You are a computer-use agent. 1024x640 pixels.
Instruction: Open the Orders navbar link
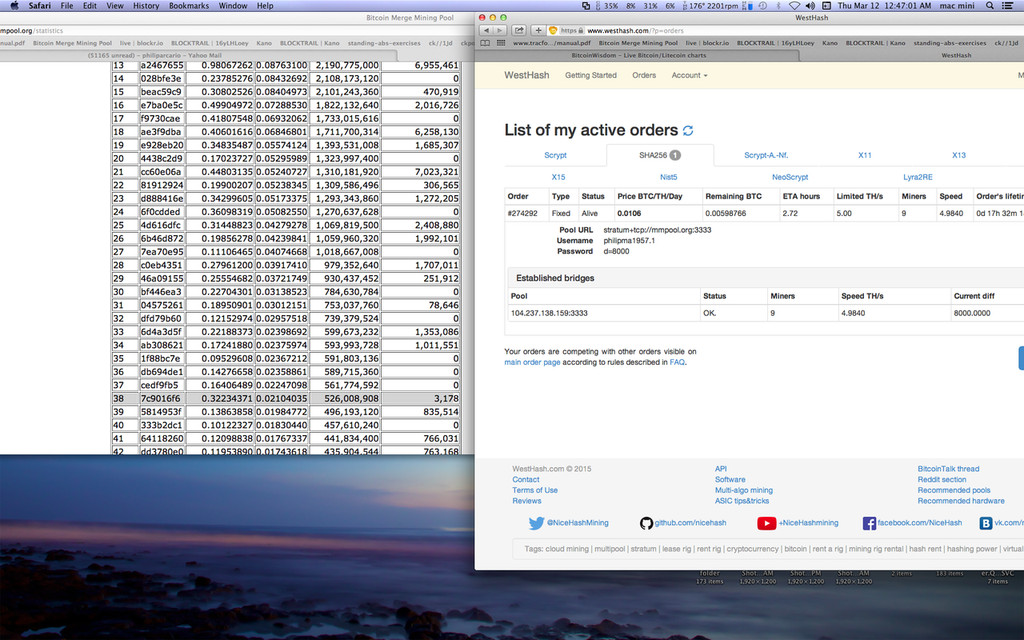click(644, 75)
